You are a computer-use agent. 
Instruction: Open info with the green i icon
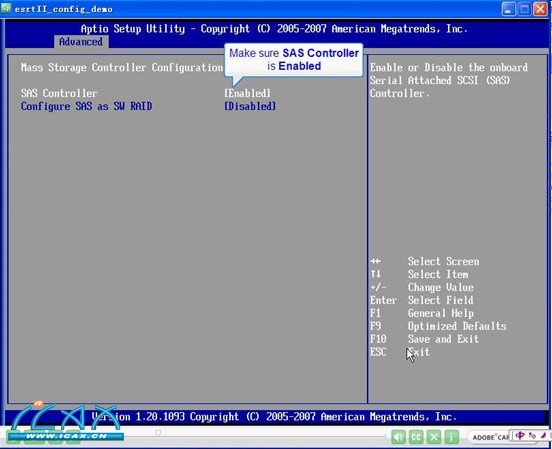[451, 437]
